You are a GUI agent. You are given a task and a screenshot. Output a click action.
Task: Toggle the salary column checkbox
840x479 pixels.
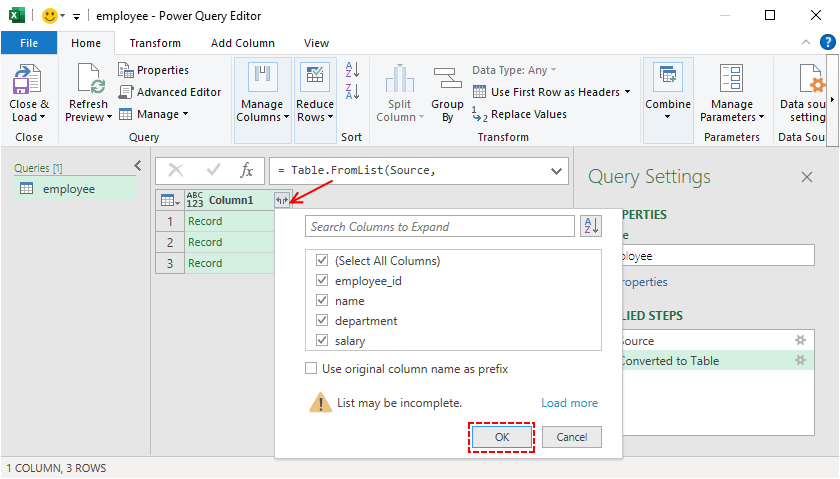(322, 341)
